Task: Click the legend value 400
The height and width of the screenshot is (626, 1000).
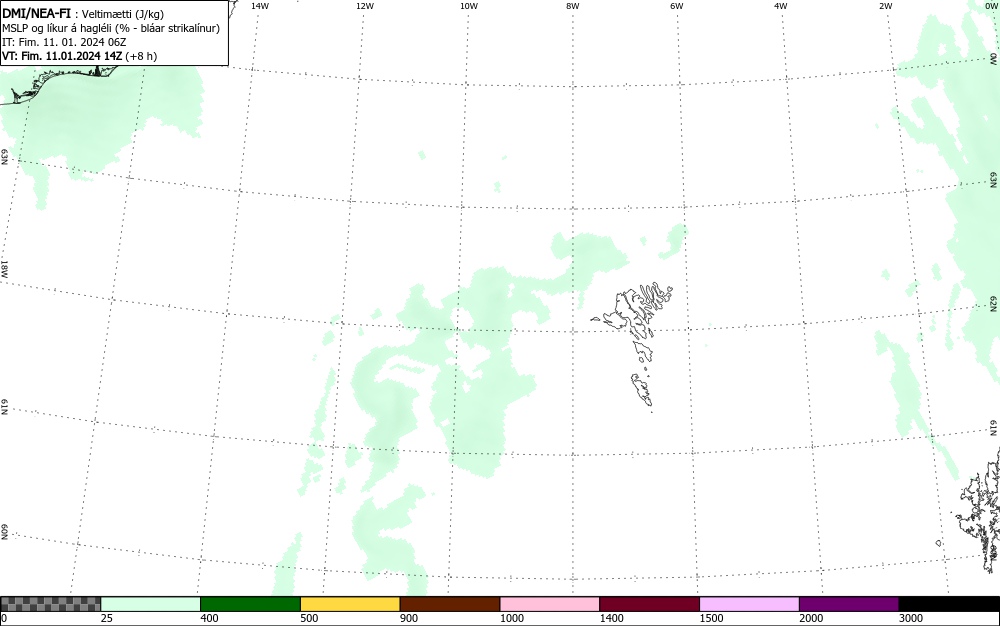Action: coord(209,618)
